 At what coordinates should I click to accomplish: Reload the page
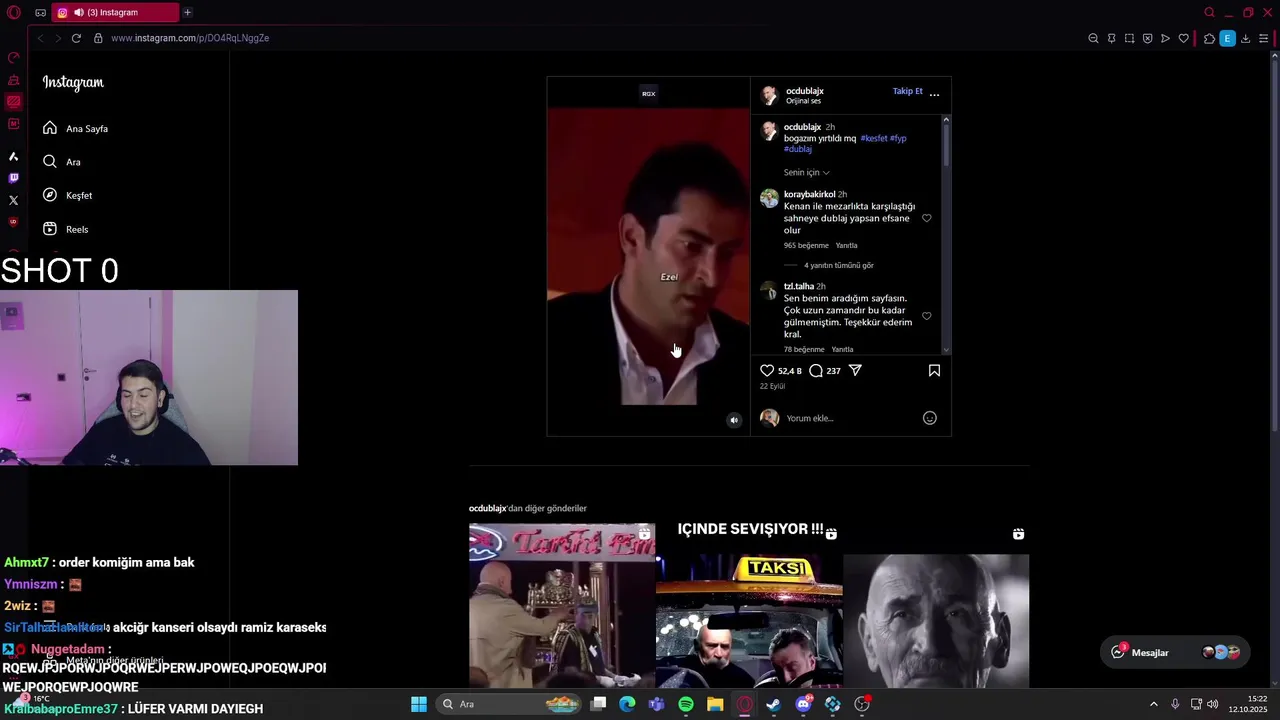point(76,38)
